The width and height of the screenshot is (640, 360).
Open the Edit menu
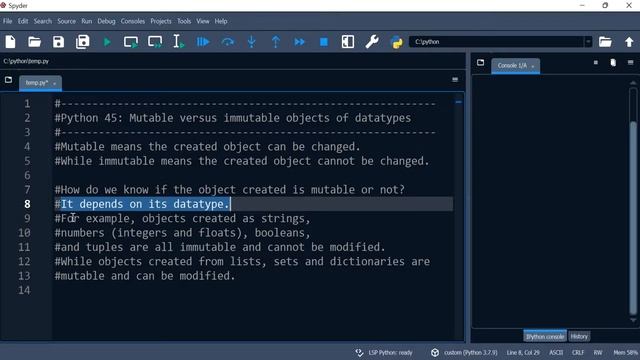(23, 21)
